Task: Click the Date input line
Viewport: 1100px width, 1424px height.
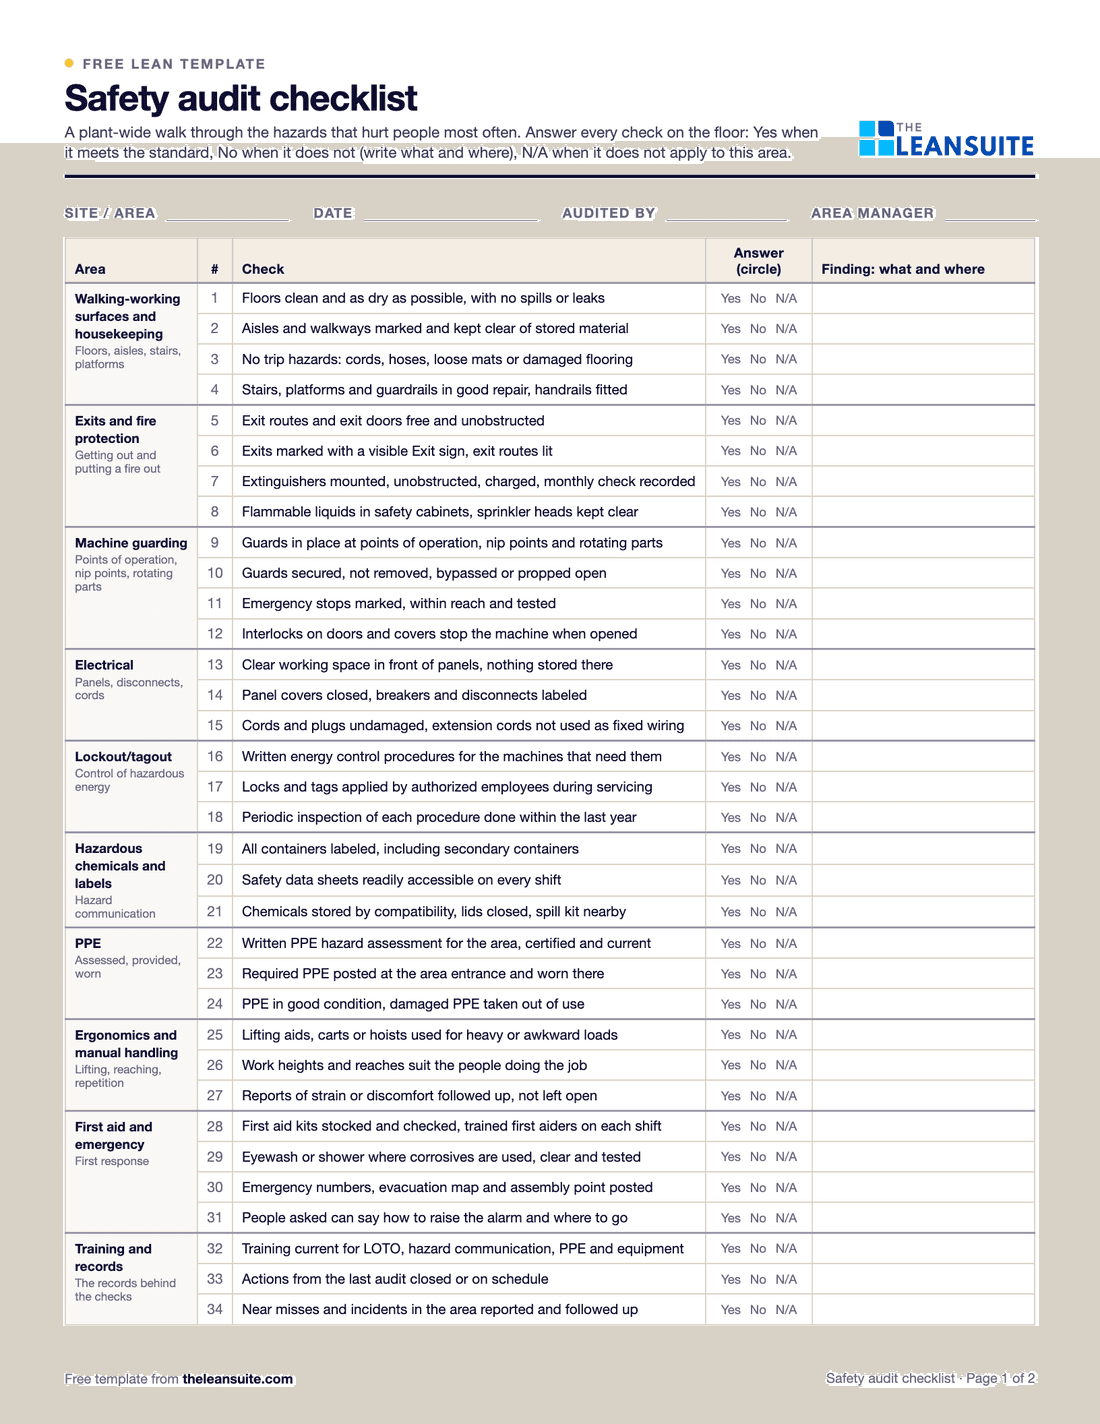Action: (x=451, y=214)
